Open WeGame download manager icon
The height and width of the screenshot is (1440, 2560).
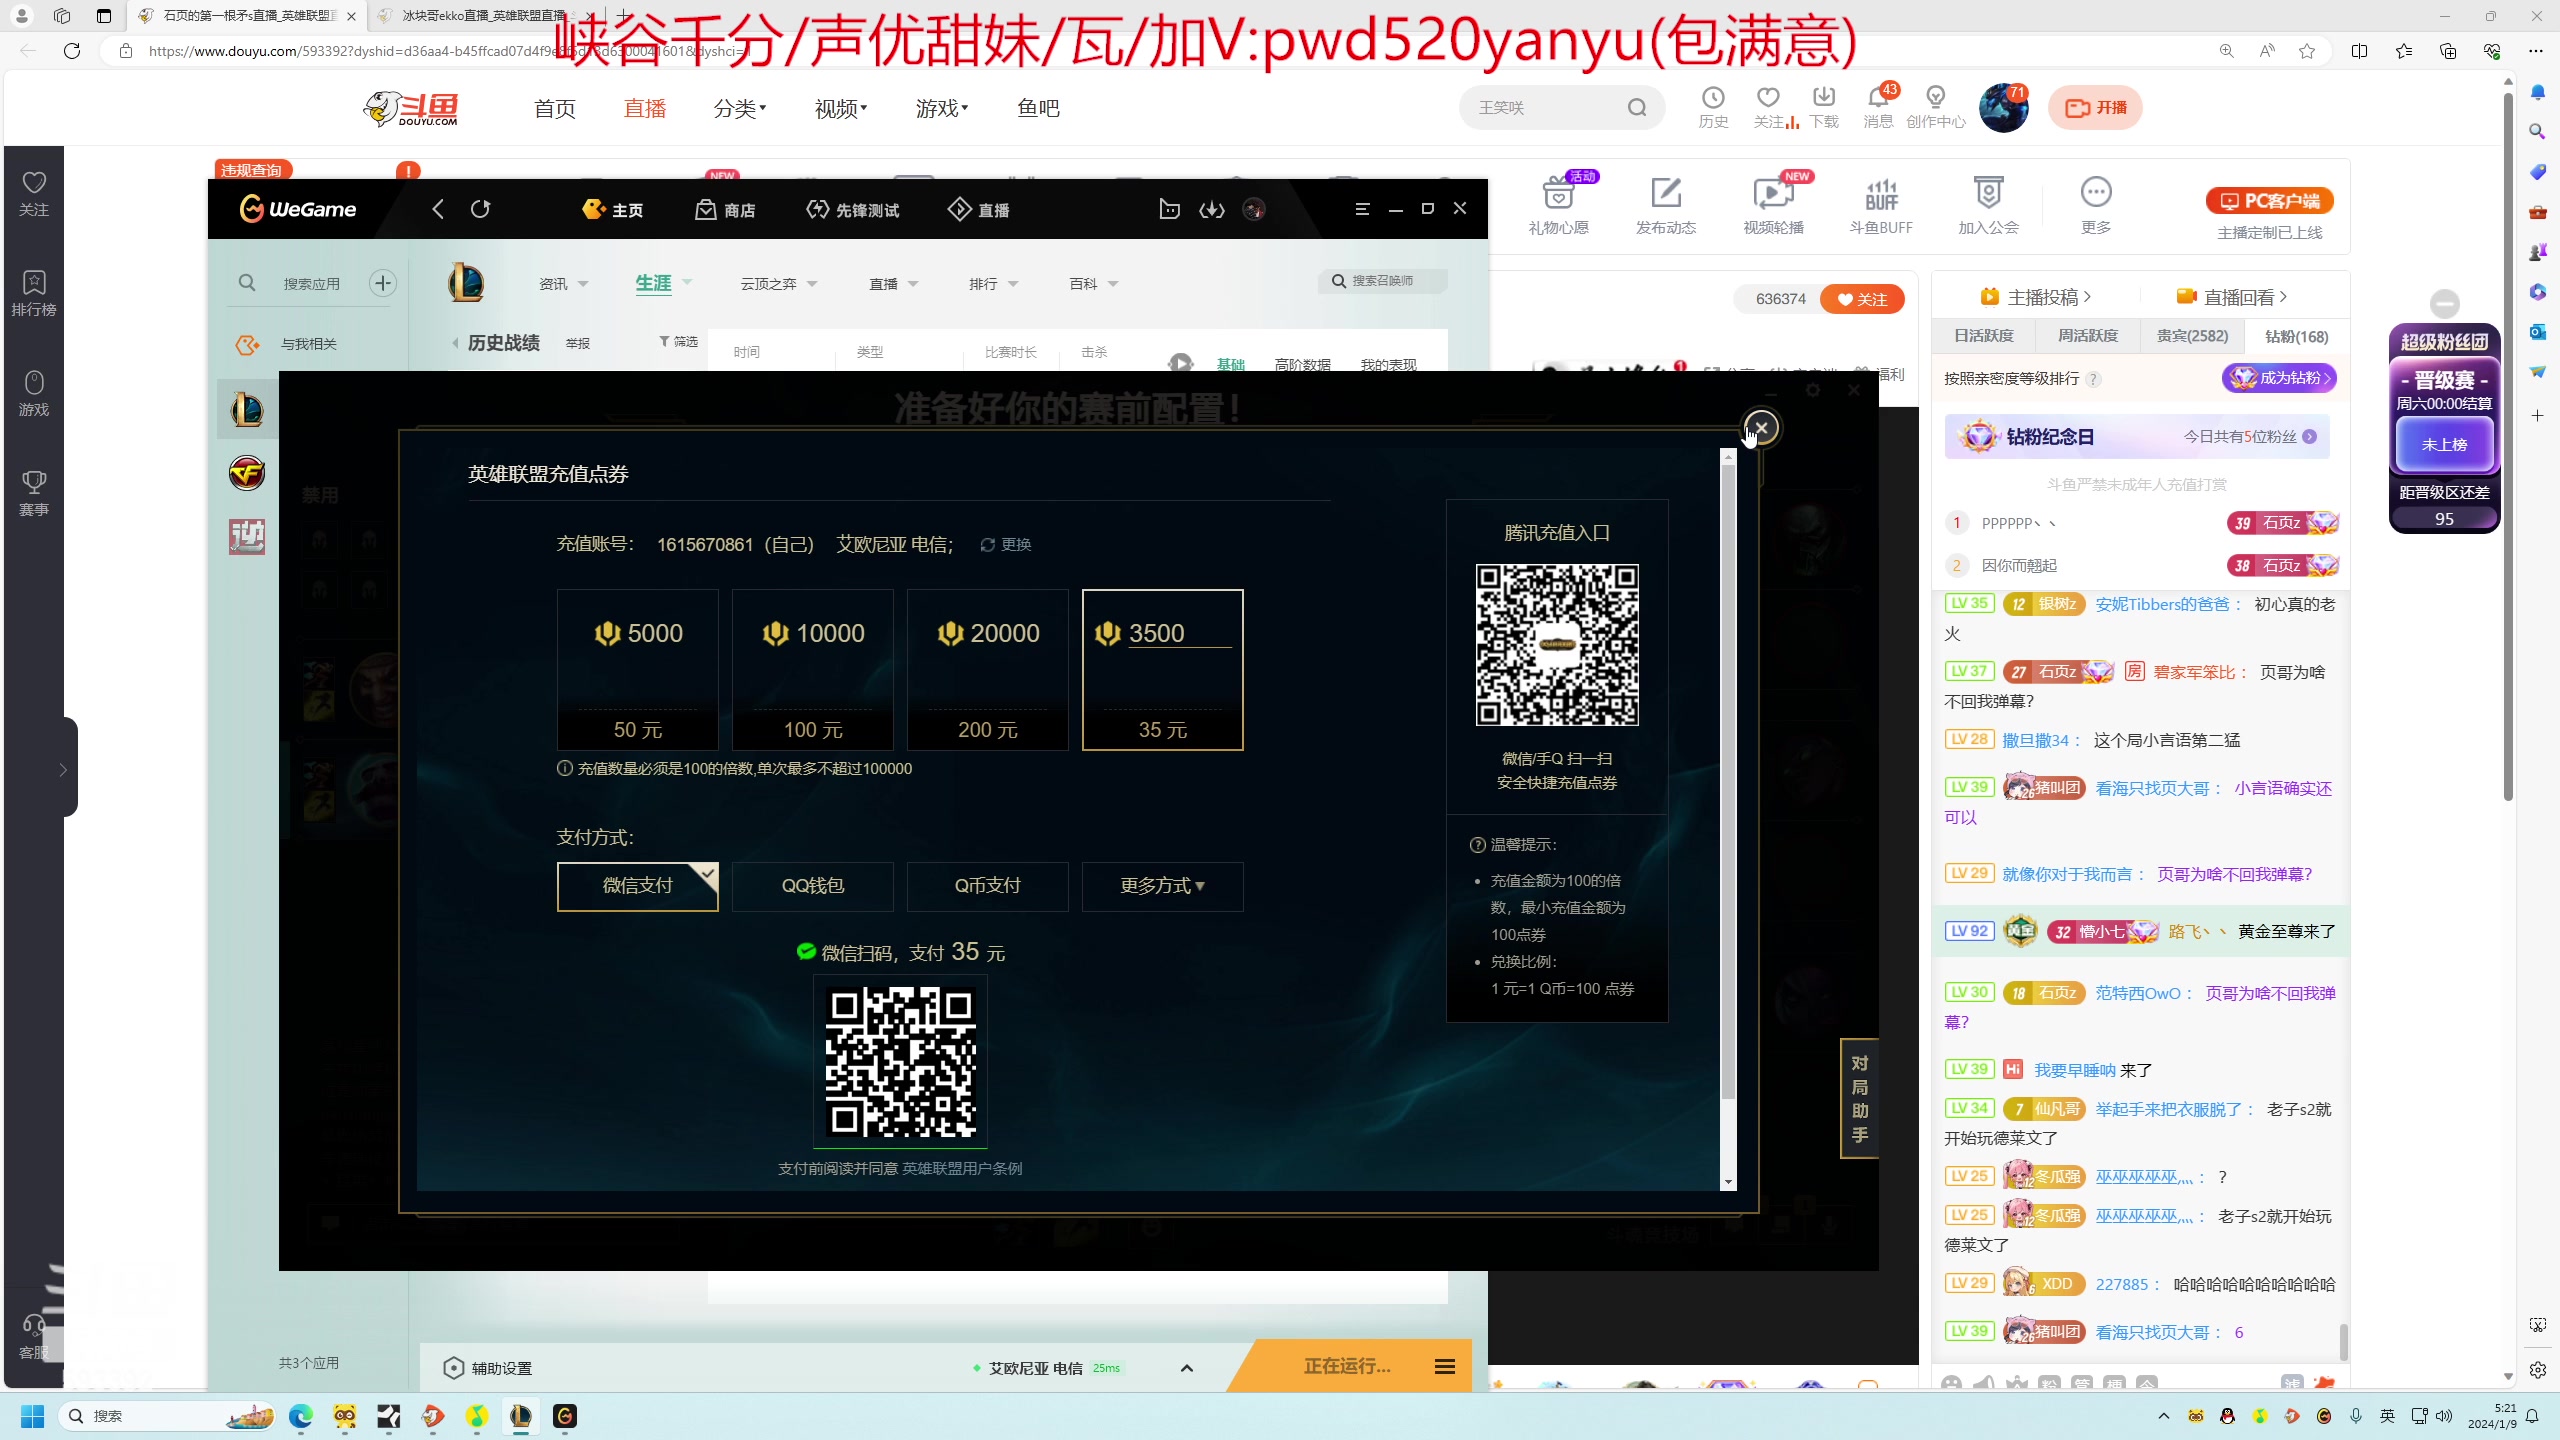[1212, 209]
